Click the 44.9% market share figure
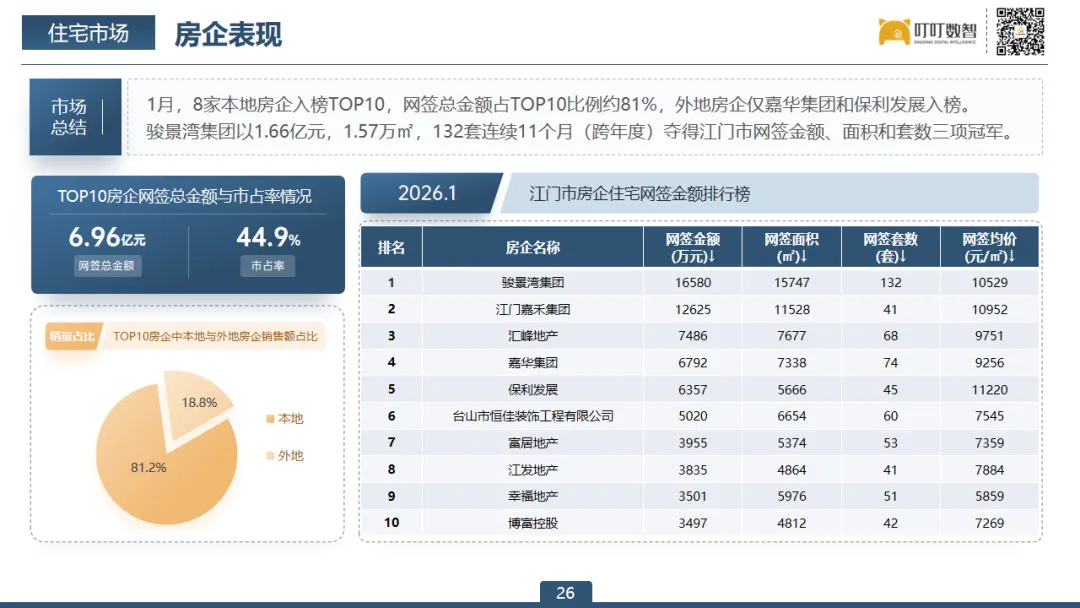The height and width of the screenshot is (608, 1080). (268, 238)
